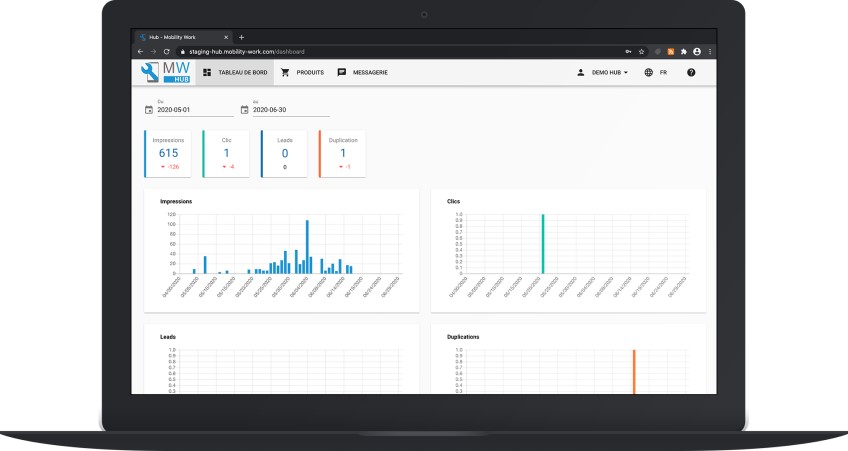
Task: Click the orange bar in Duplications chart
Action: pos(634,372)
